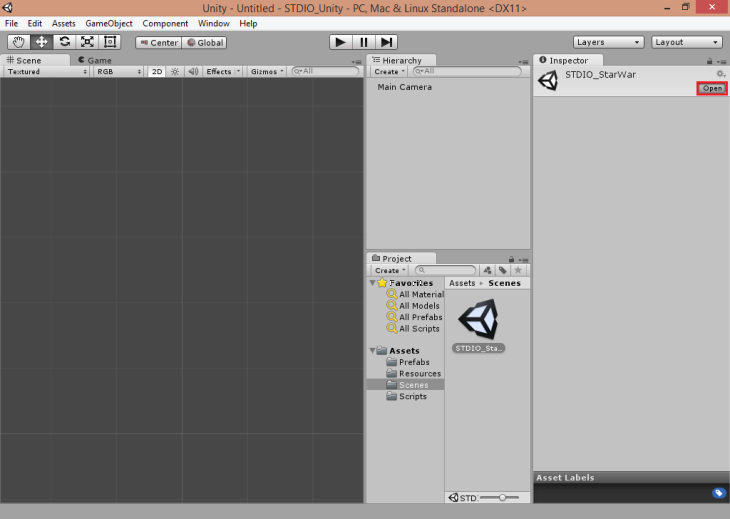Select Main Camera in Hierarchy
This screenshot has width=730, height=519.
(404, 87)
